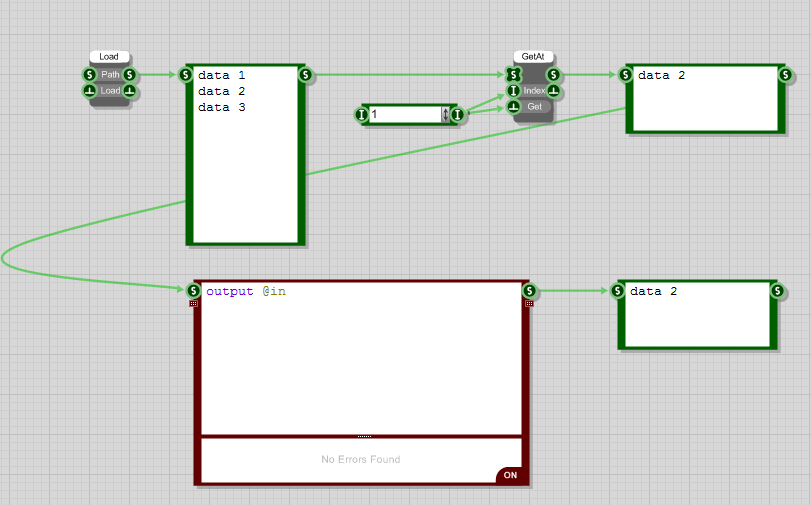The width and height of the screenshot is (811, 505).
Task: Click into the number input field showing 1
Action: (x=404, y=115)
